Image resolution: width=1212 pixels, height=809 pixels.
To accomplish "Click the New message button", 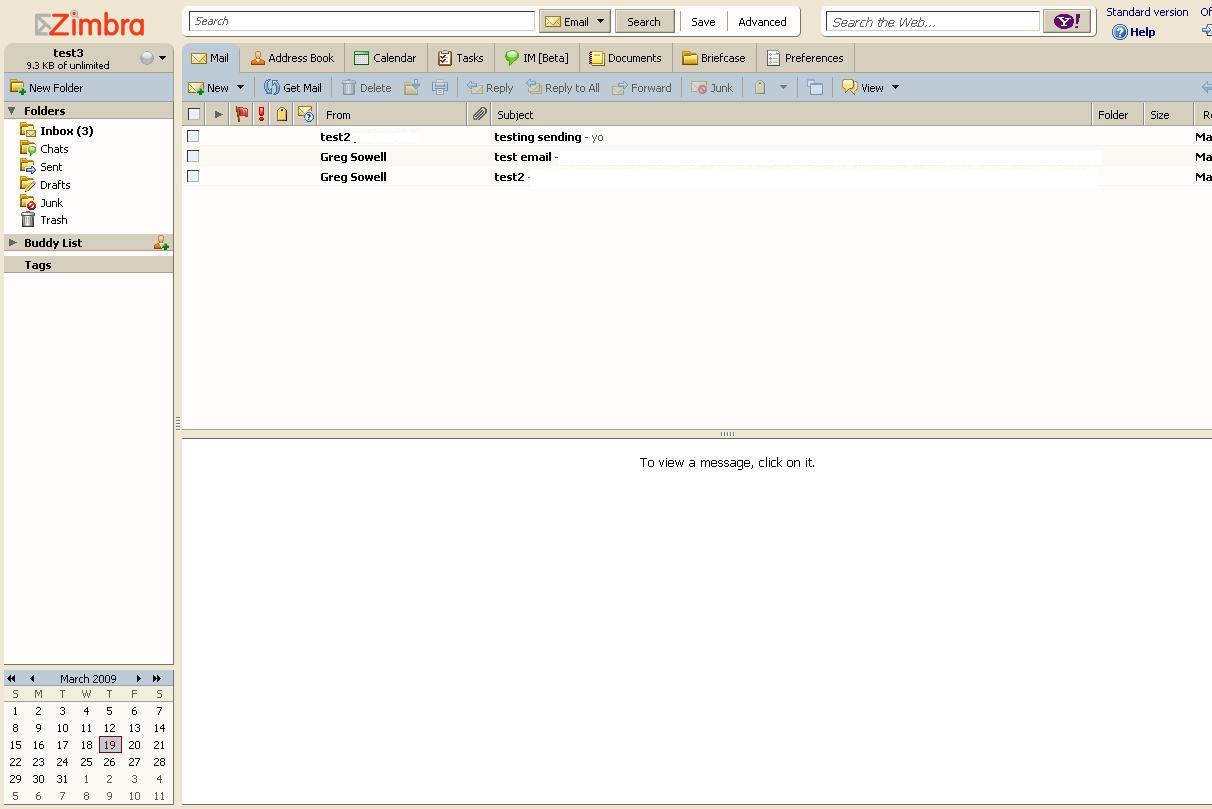I will point(209,88).
